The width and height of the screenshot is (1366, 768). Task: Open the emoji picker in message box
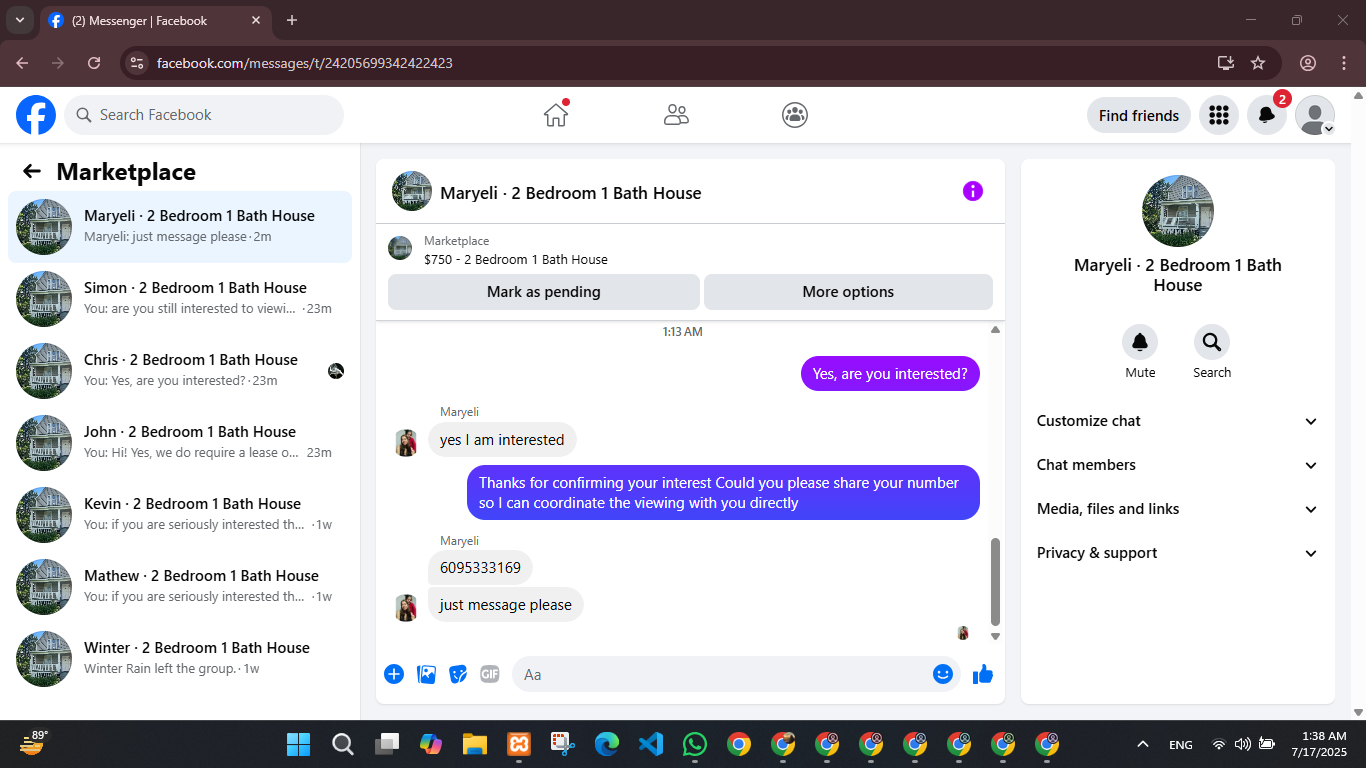(942, 674)
